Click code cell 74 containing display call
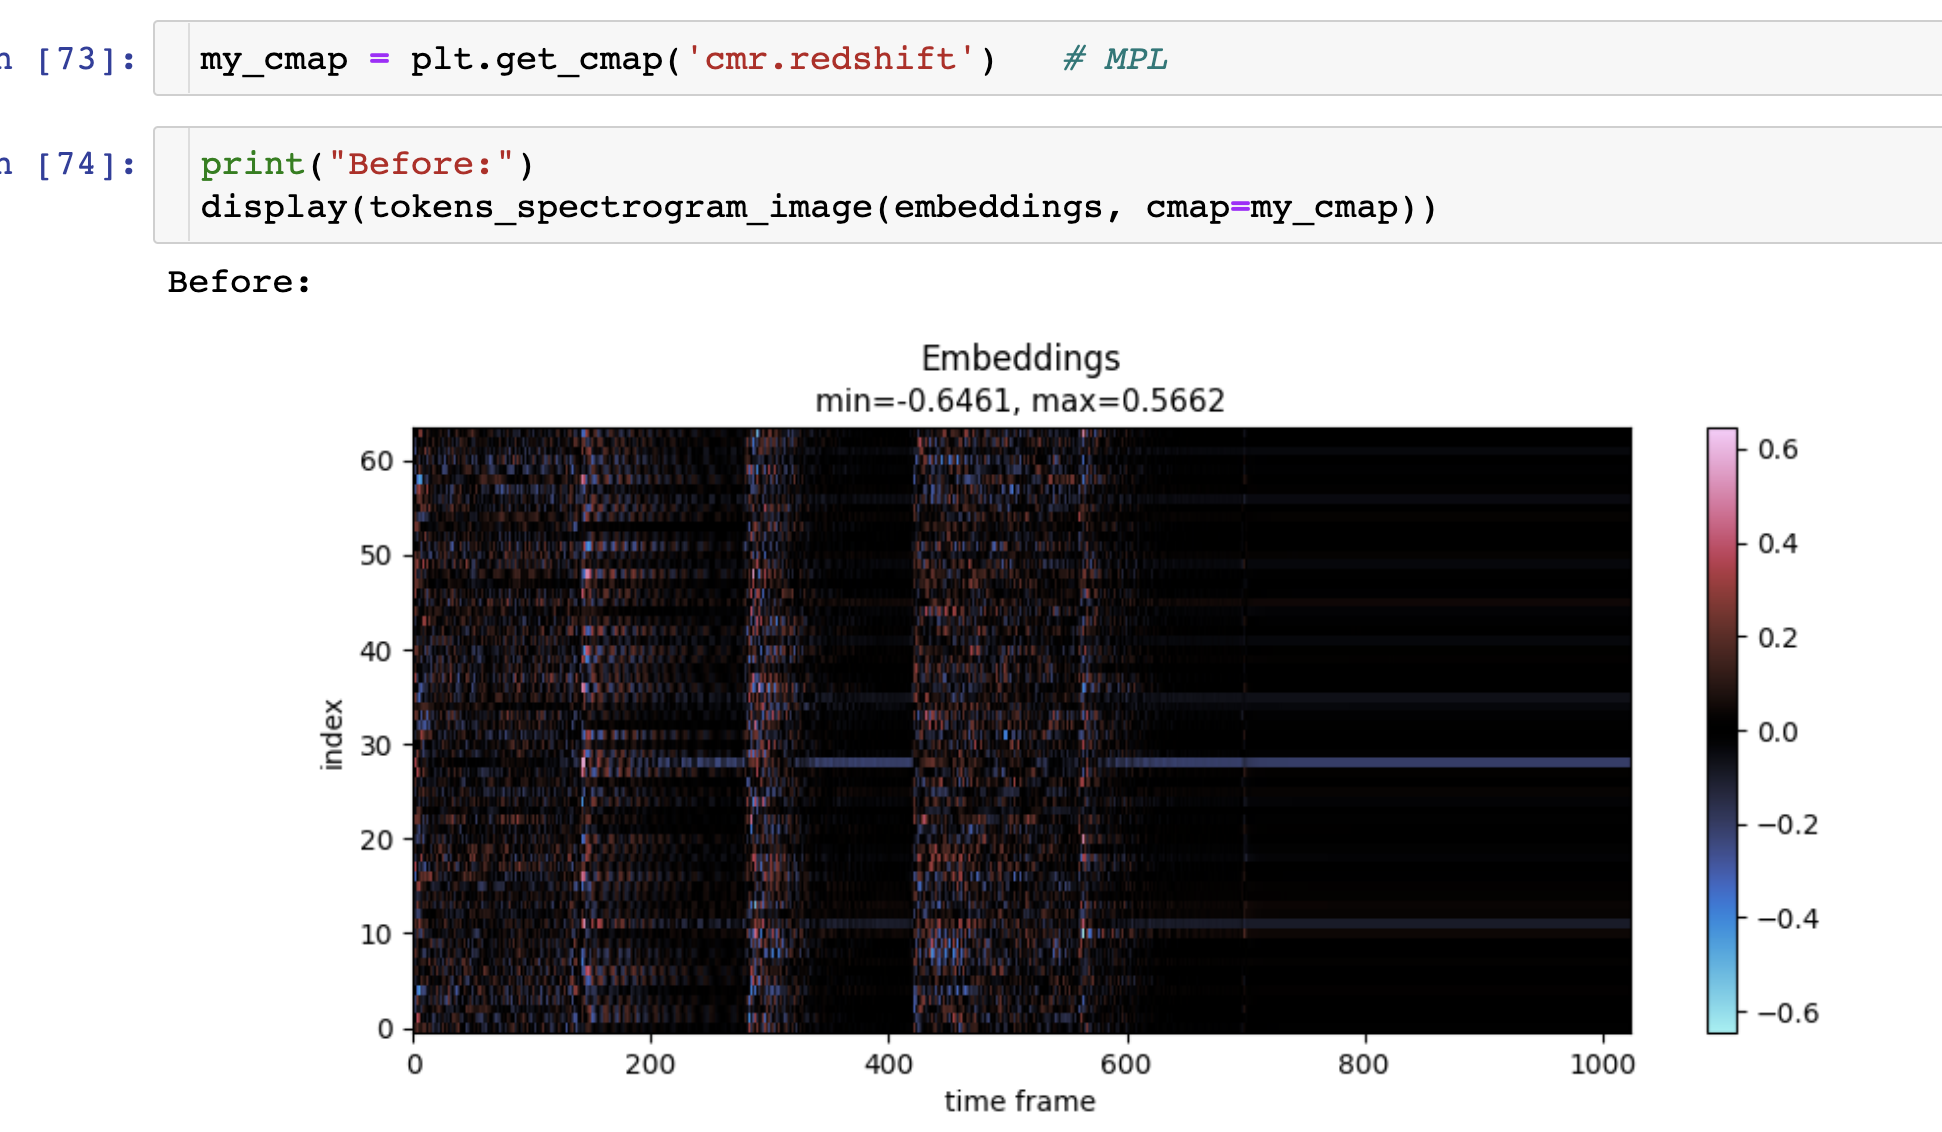1942x1132 pixels. (1048, 185)
